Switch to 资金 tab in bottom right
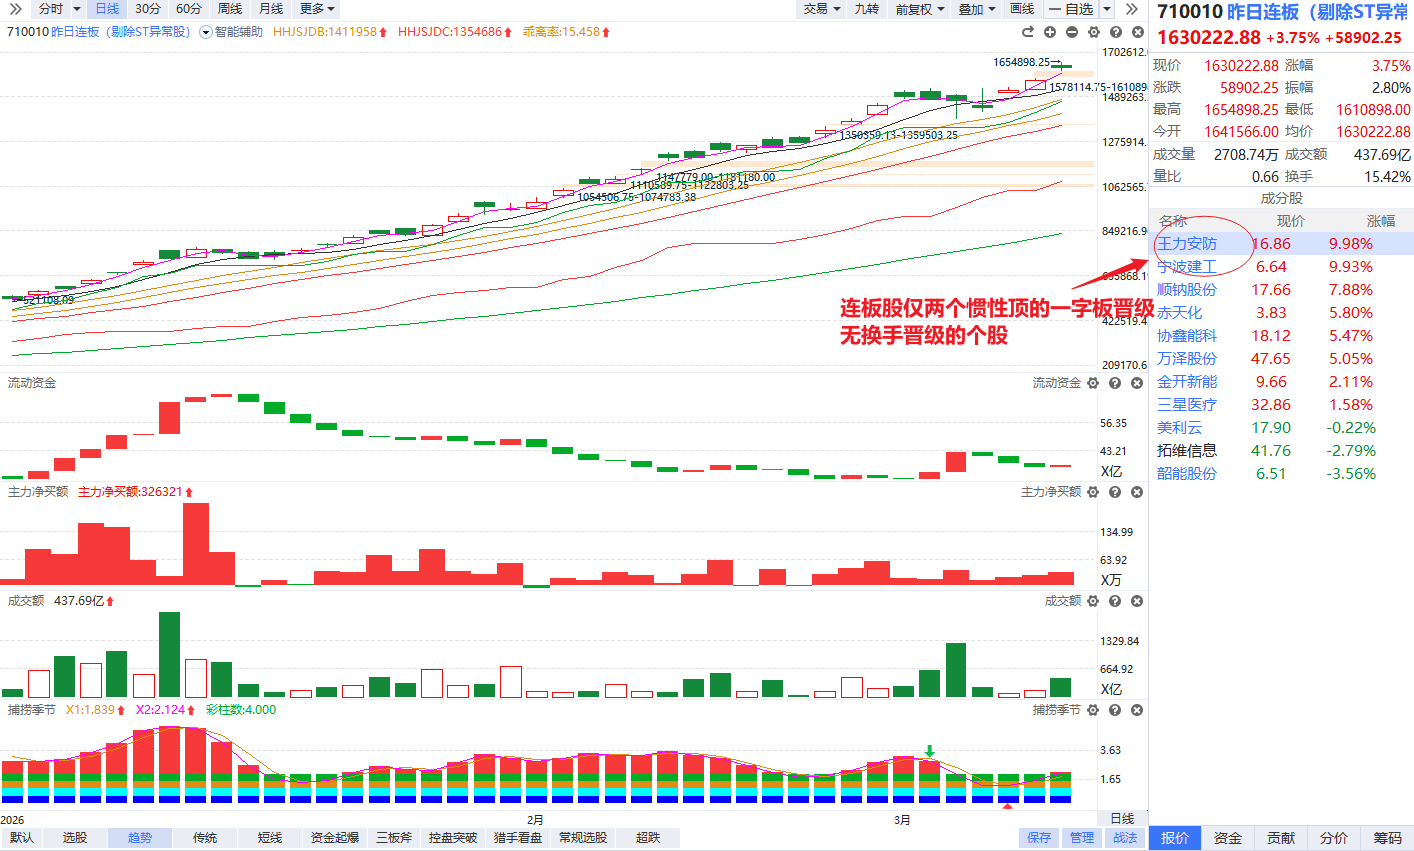Viewport: 1414px width, 851px height. [x=1228, y=838]
